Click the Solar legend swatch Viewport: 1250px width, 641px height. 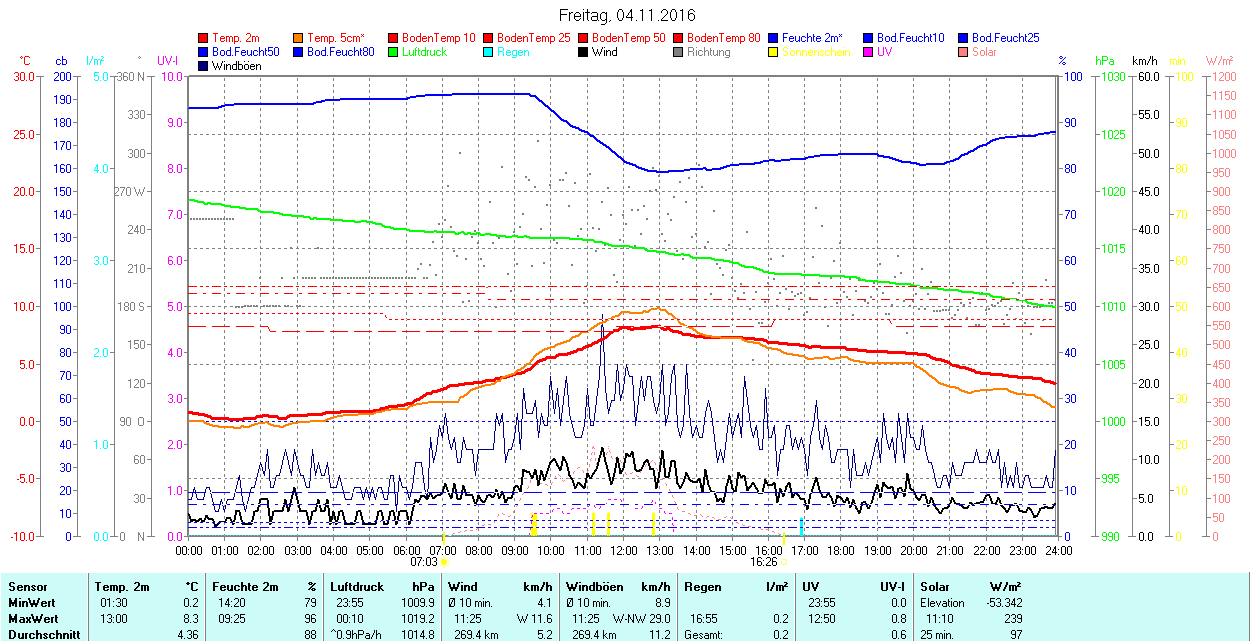(x=964, y=52)
